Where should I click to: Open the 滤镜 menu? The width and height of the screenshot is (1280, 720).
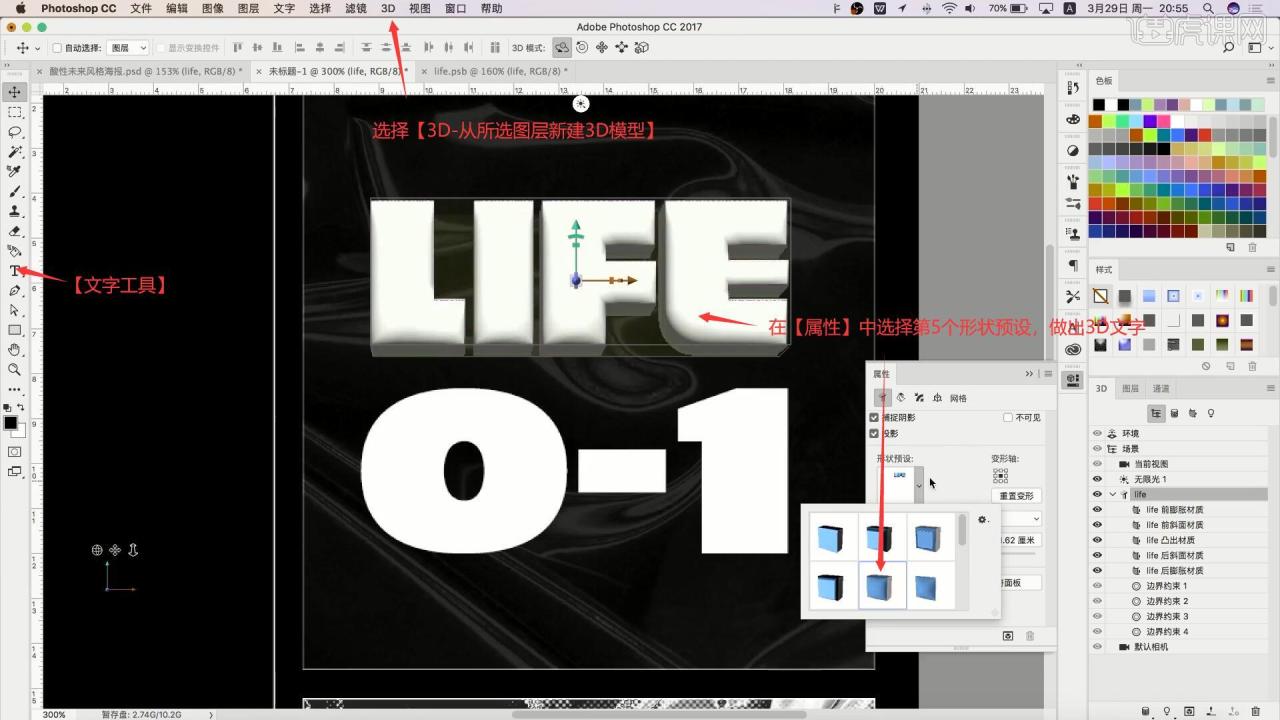[x=355, y=8]
